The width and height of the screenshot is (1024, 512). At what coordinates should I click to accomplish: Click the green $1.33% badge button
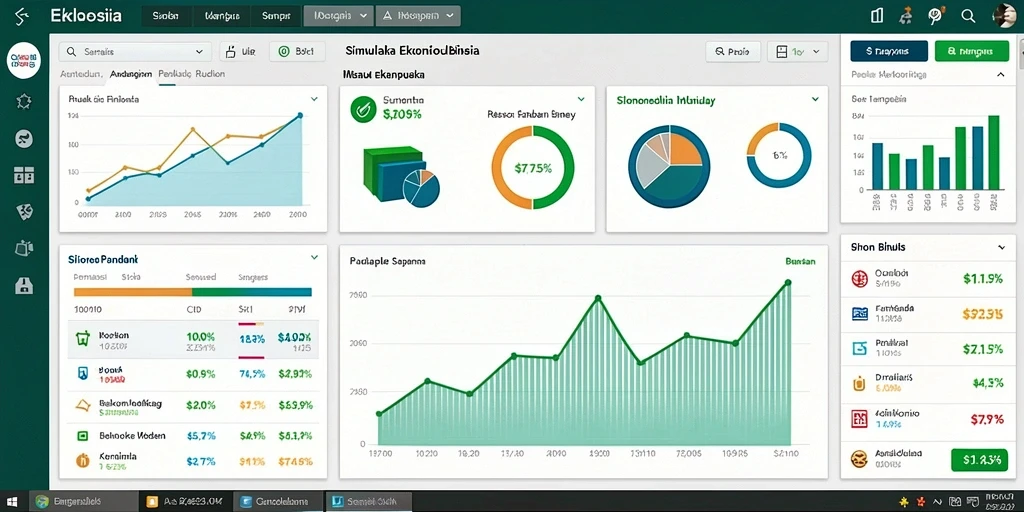(980, 460)
